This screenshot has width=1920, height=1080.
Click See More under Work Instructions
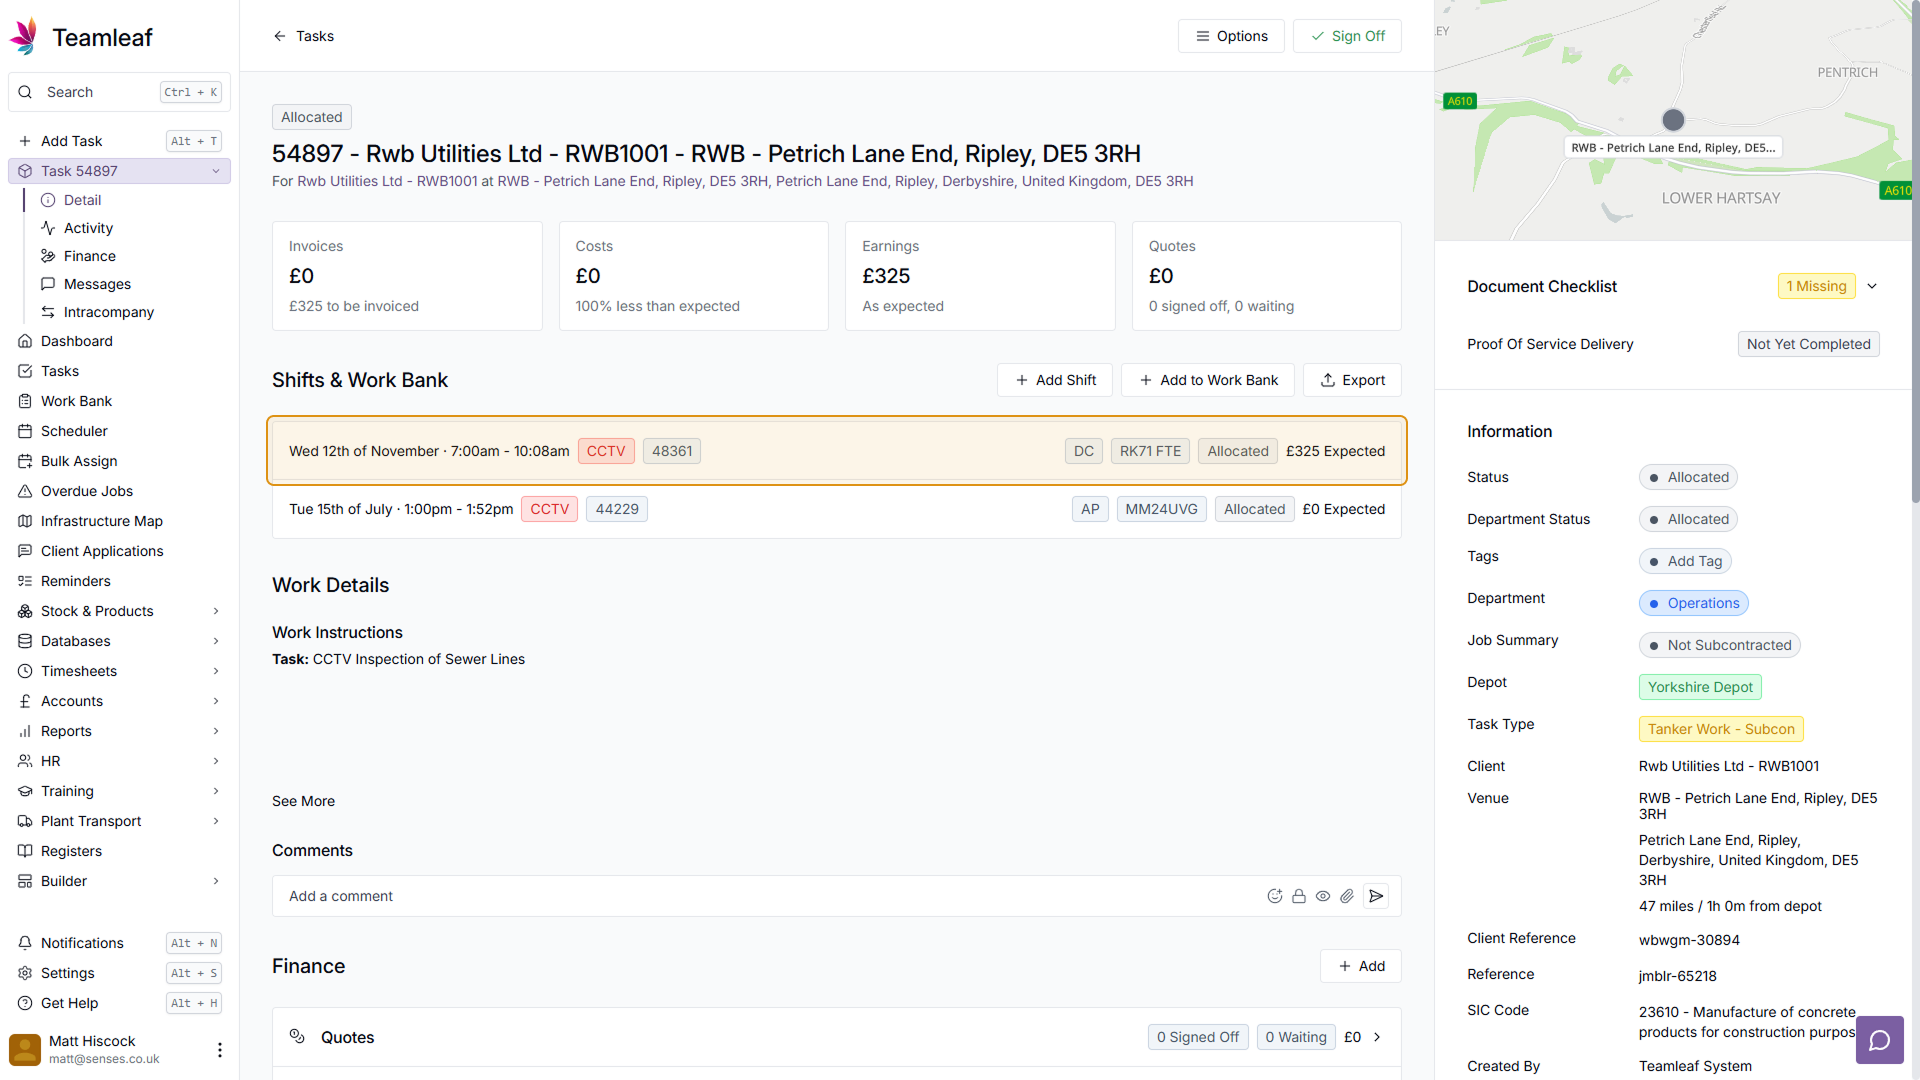pos(303,801)
